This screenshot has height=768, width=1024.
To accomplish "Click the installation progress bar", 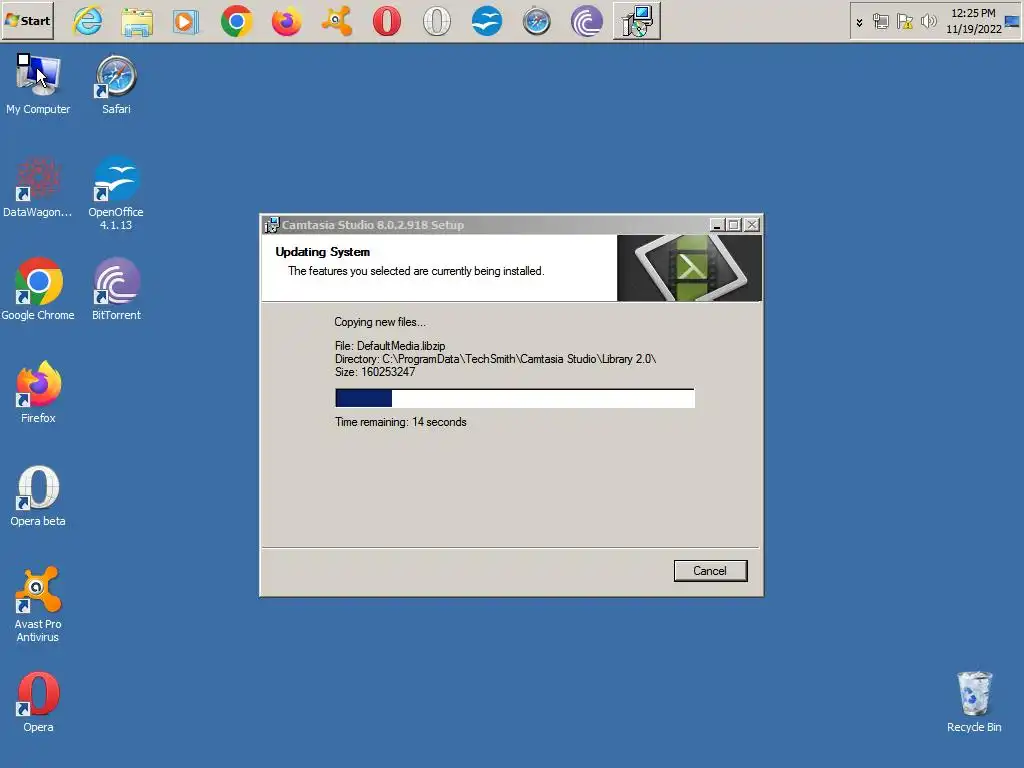I will coord(515,398).
